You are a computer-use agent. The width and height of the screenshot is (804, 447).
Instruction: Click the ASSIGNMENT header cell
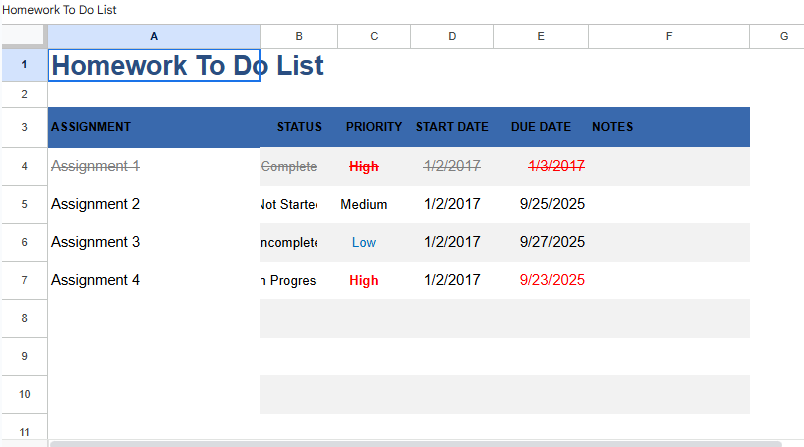coord(154,127)
